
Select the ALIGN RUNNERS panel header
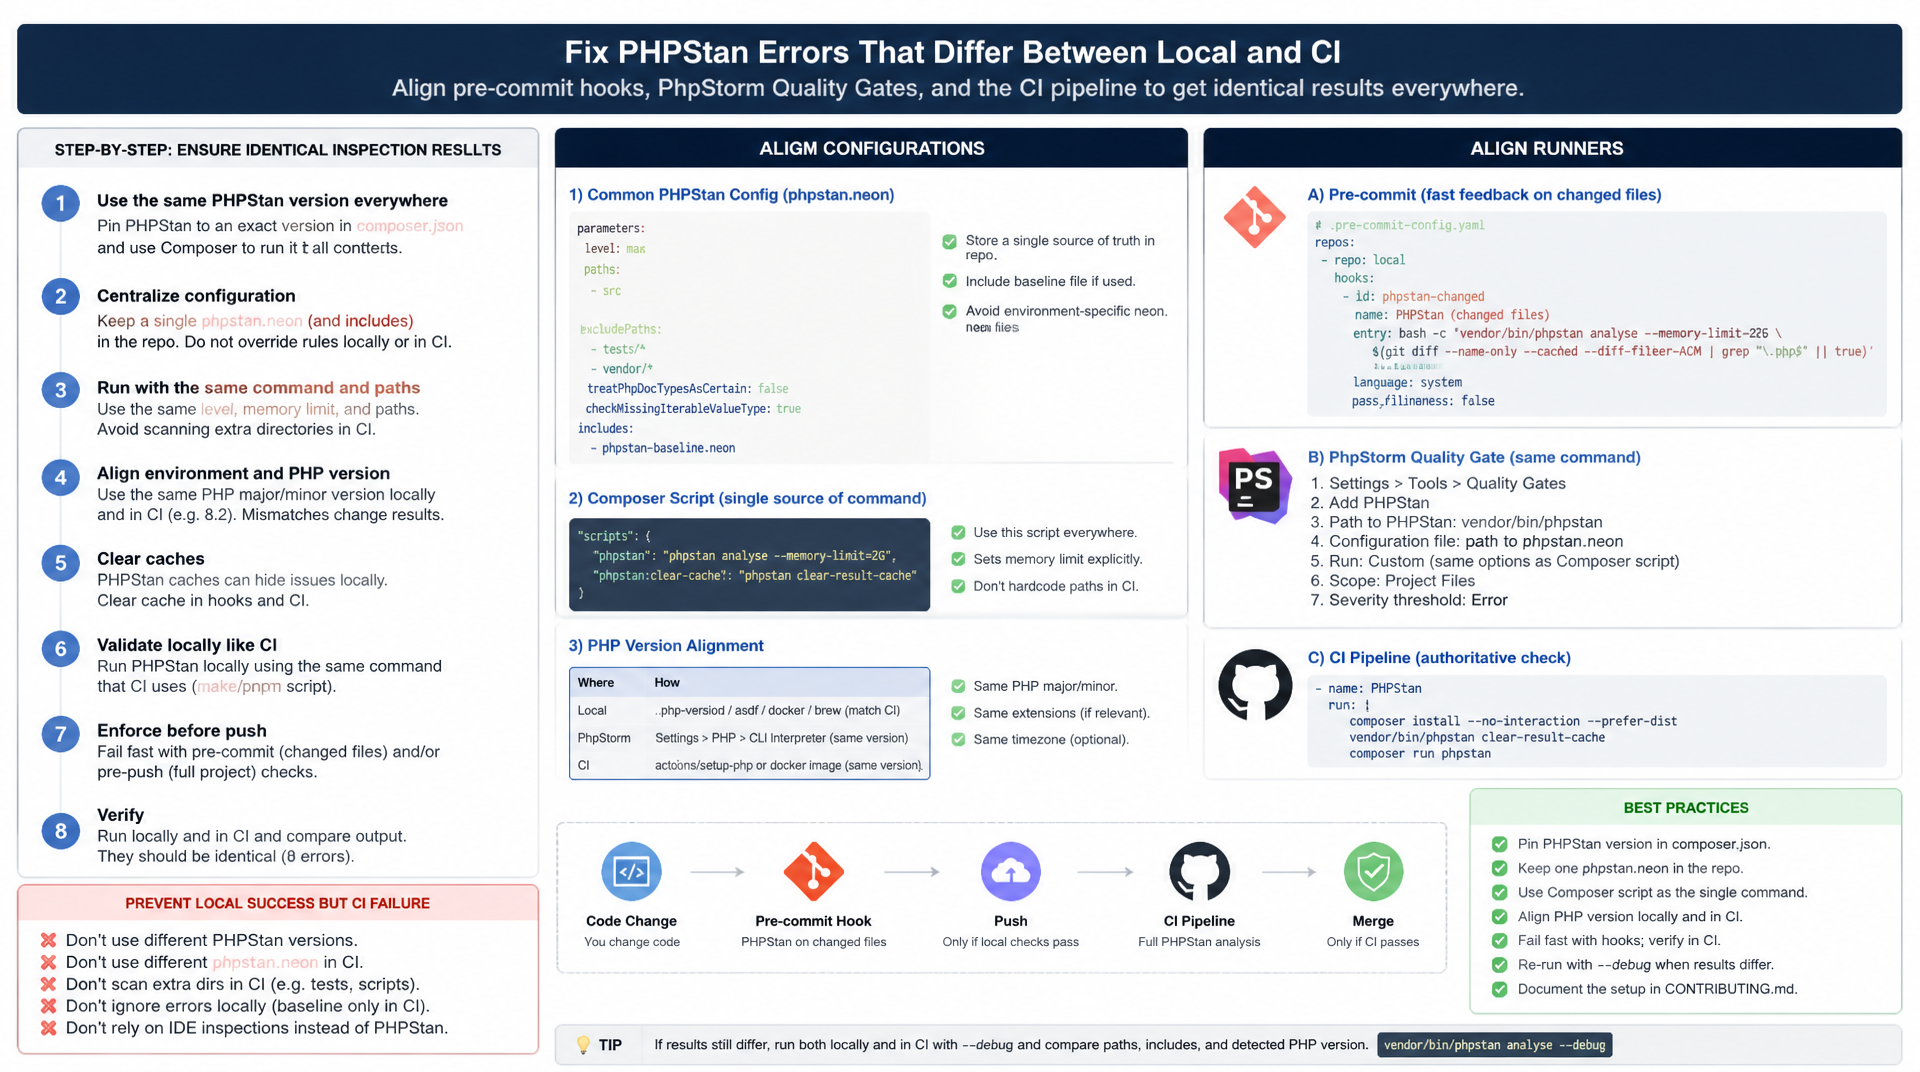click(x=1552, y=148)
